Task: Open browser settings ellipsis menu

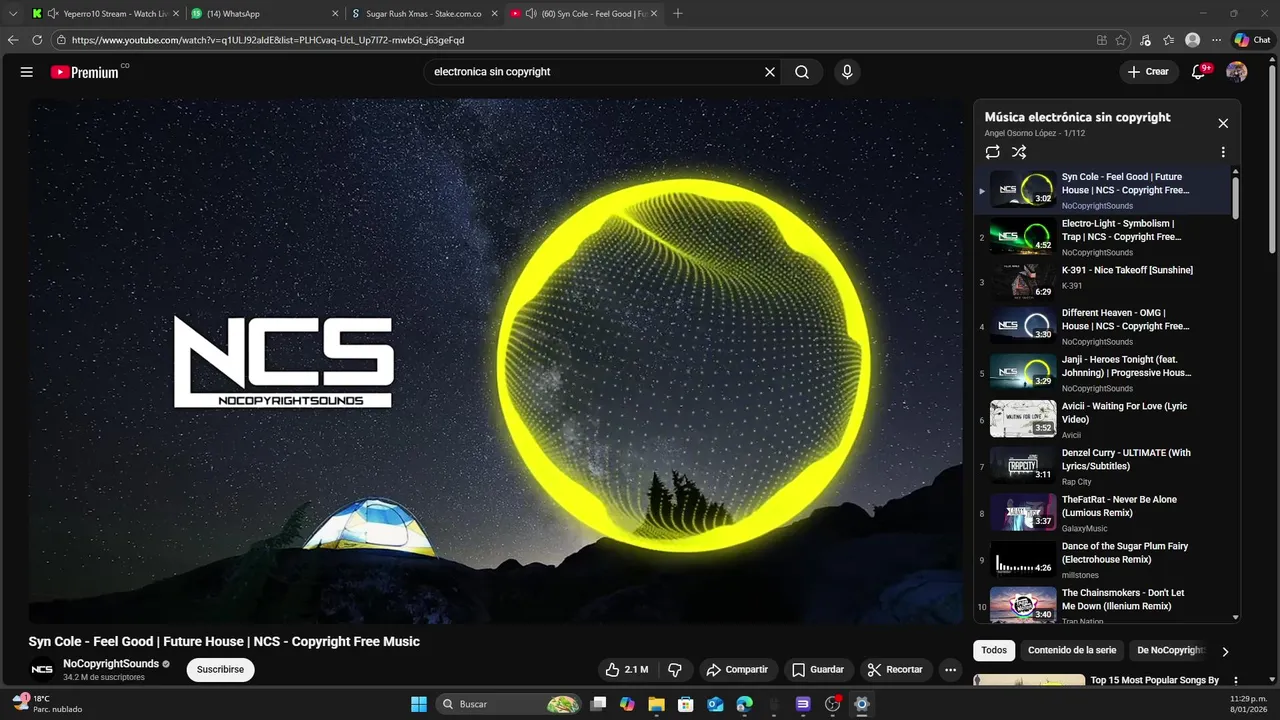Action: pos(1217,40)
